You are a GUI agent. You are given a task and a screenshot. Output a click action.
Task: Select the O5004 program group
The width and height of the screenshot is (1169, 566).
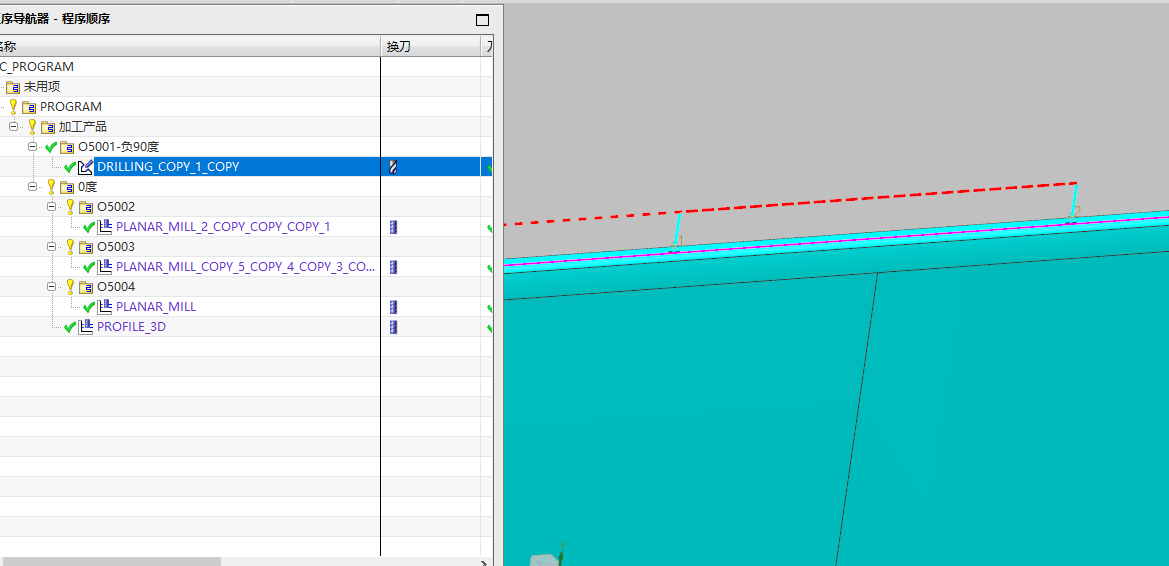pyautogui.click(x=116, y=286)
